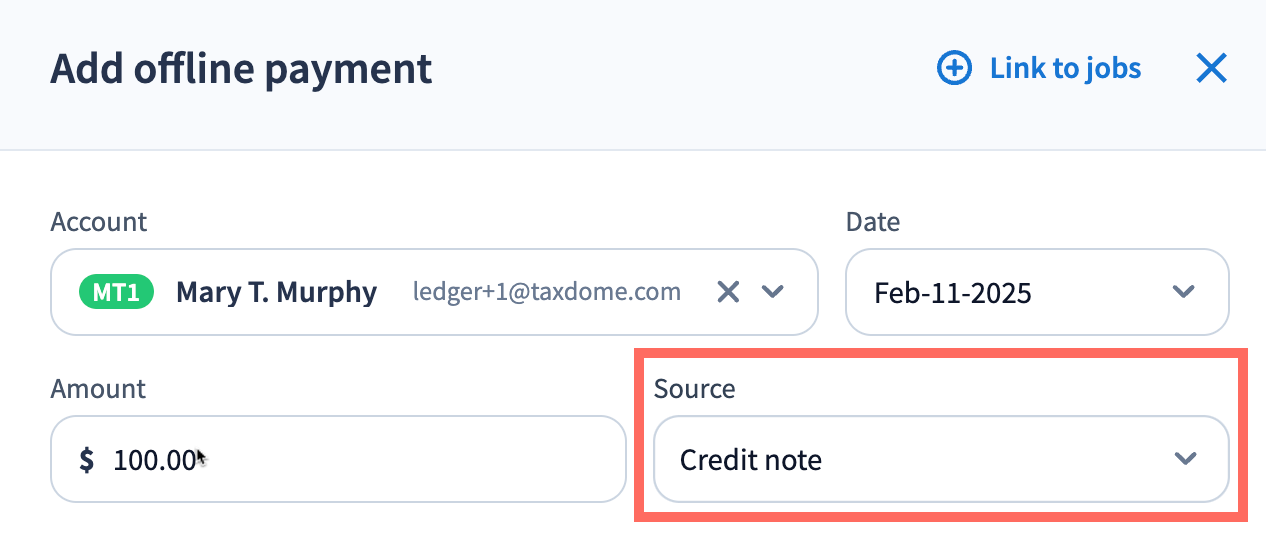Expand the Account dropdown chevron
1266x534 pixels.
point(772,292)
